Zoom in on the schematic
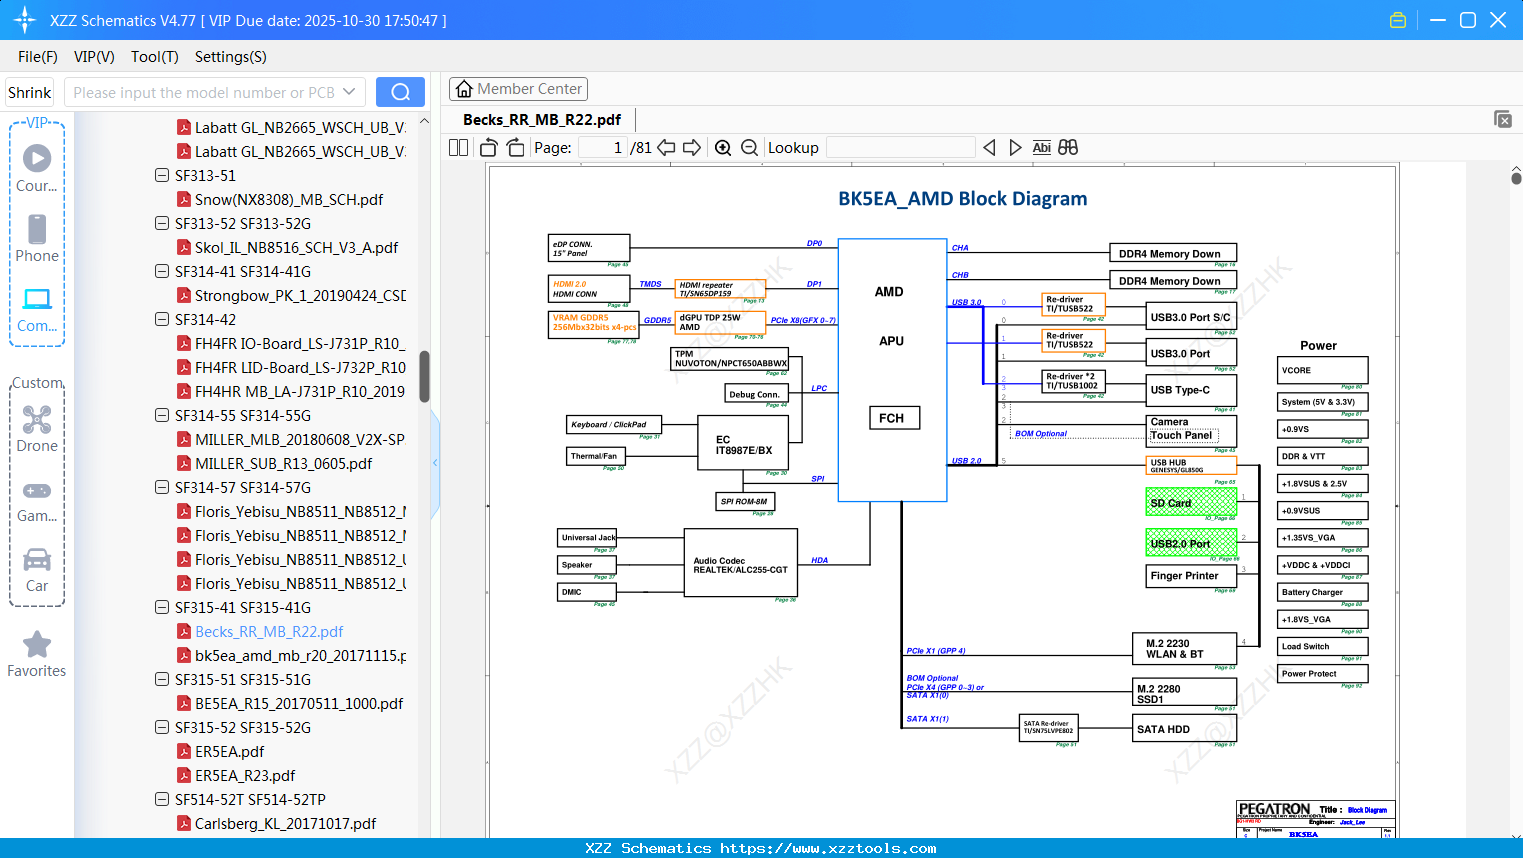 coord(723,148)
